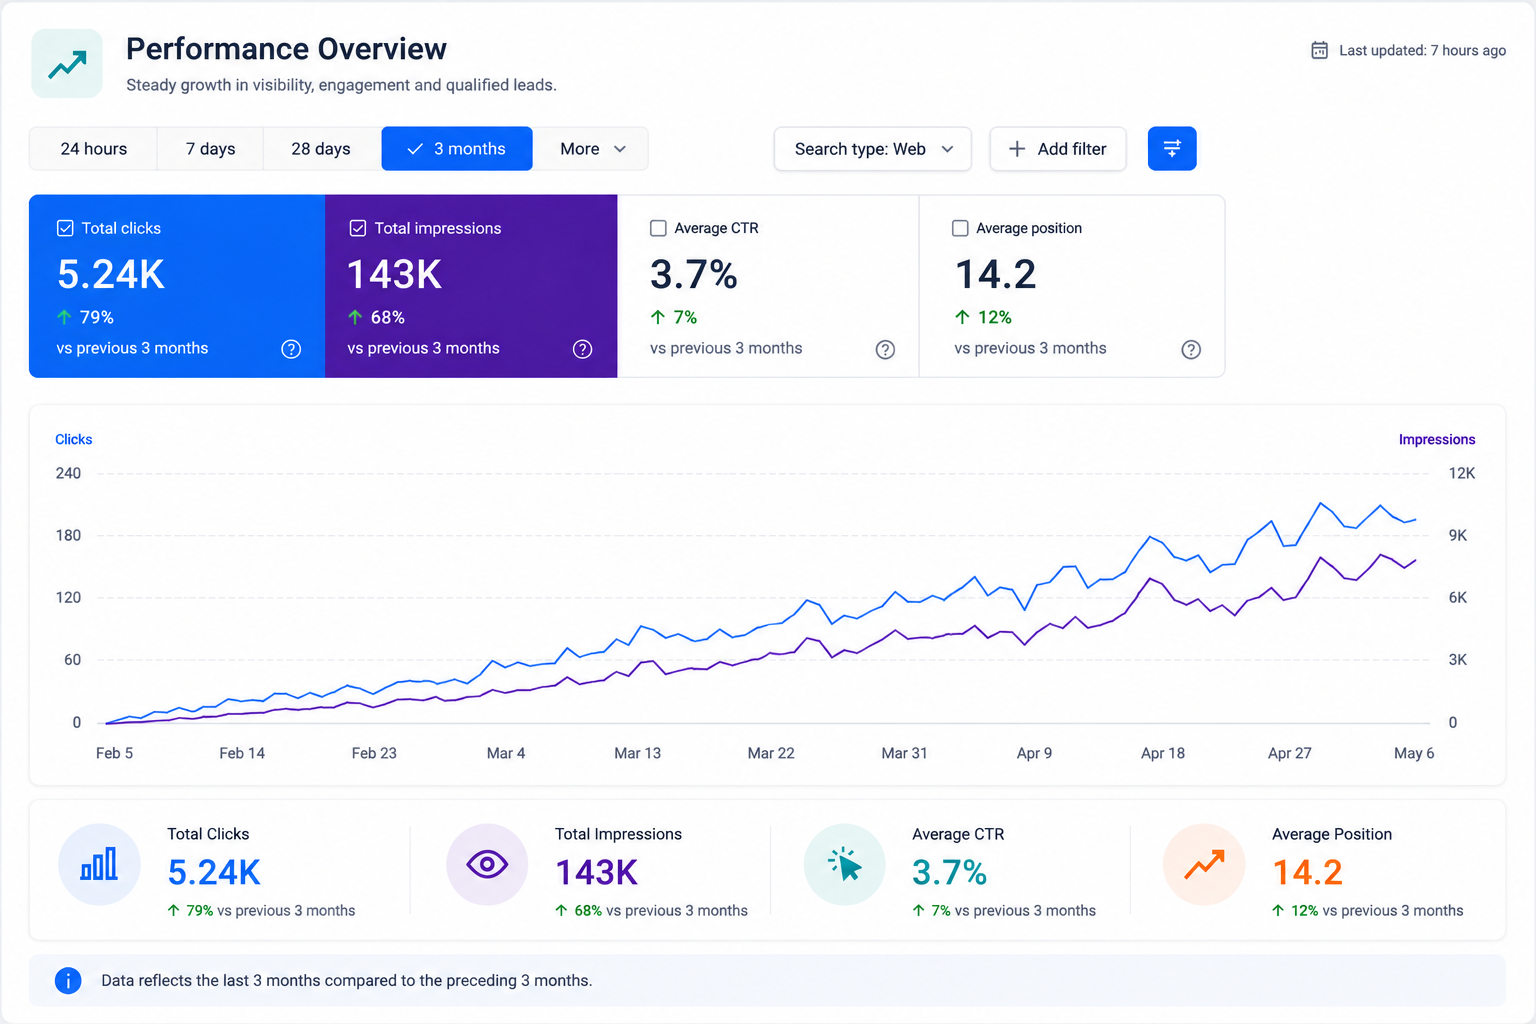Select the 7 days range tab
This screenshot has height=1024, width=1536.
pos(210,149)
